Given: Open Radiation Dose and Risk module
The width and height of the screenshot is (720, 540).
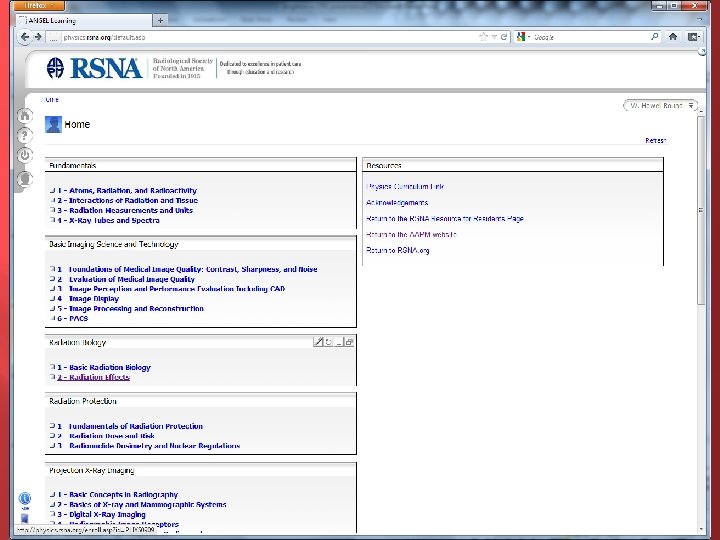Looking at the screenshot, I should coord(106,436).
